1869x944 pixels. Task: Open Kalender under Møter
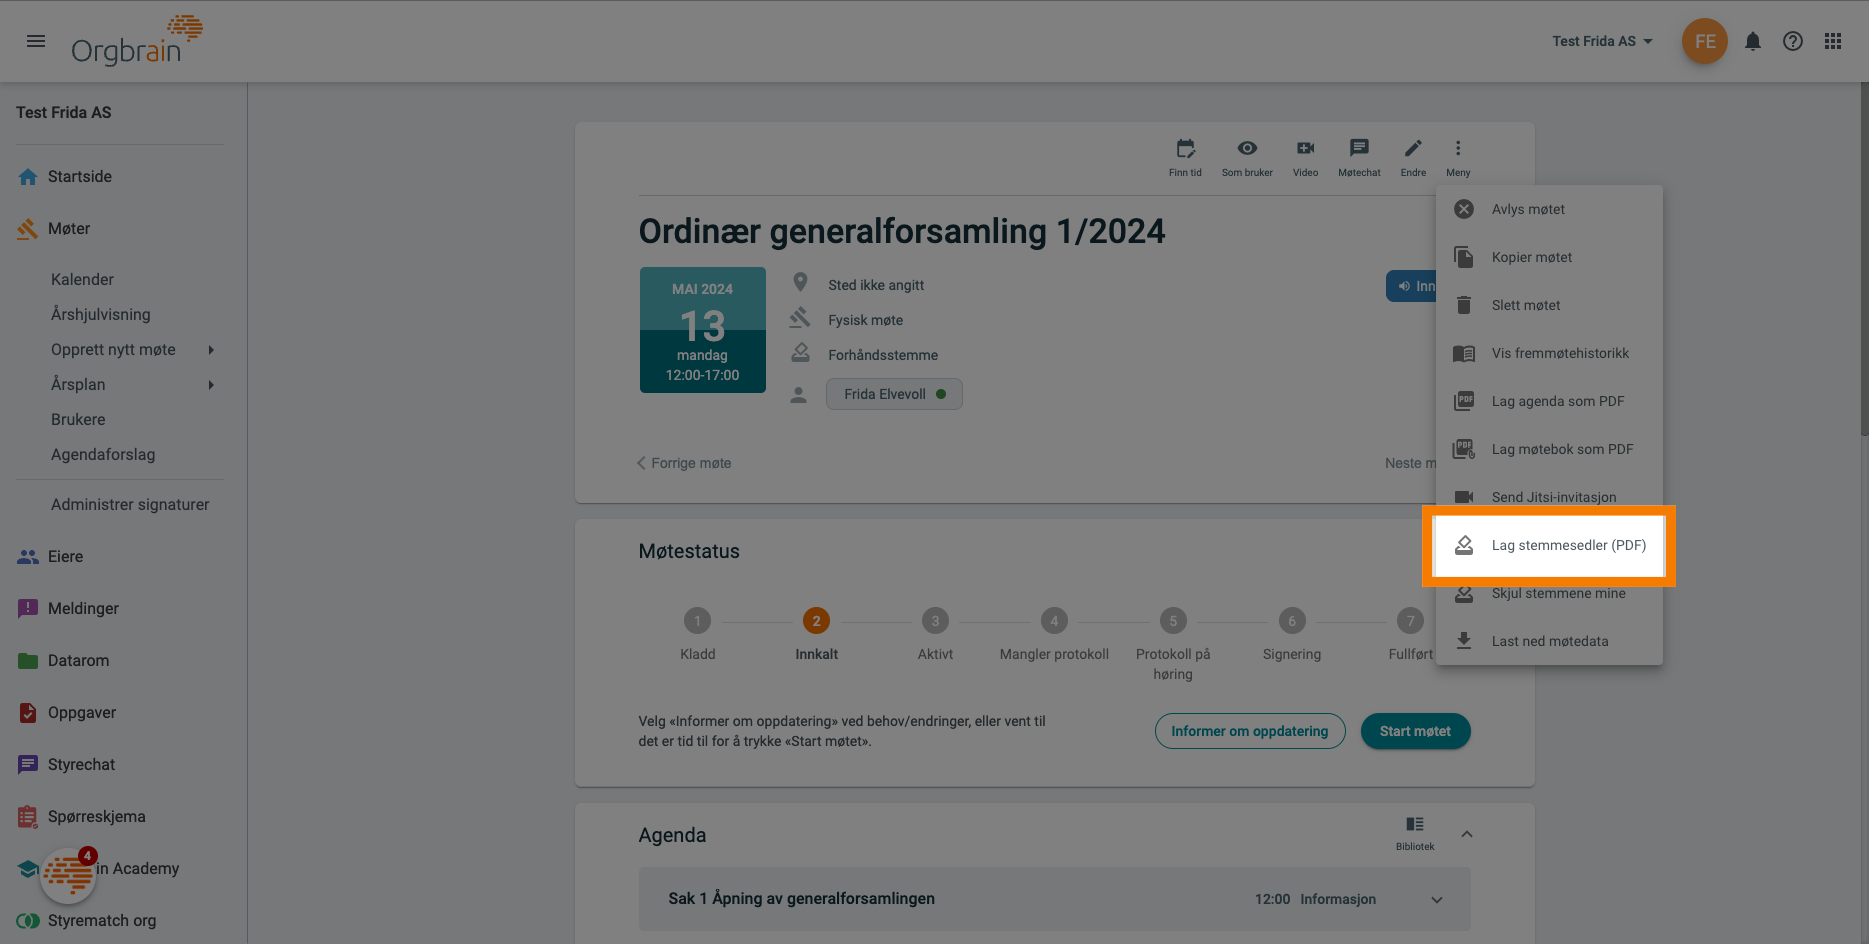pyautogui.click(x=82, y=279)
